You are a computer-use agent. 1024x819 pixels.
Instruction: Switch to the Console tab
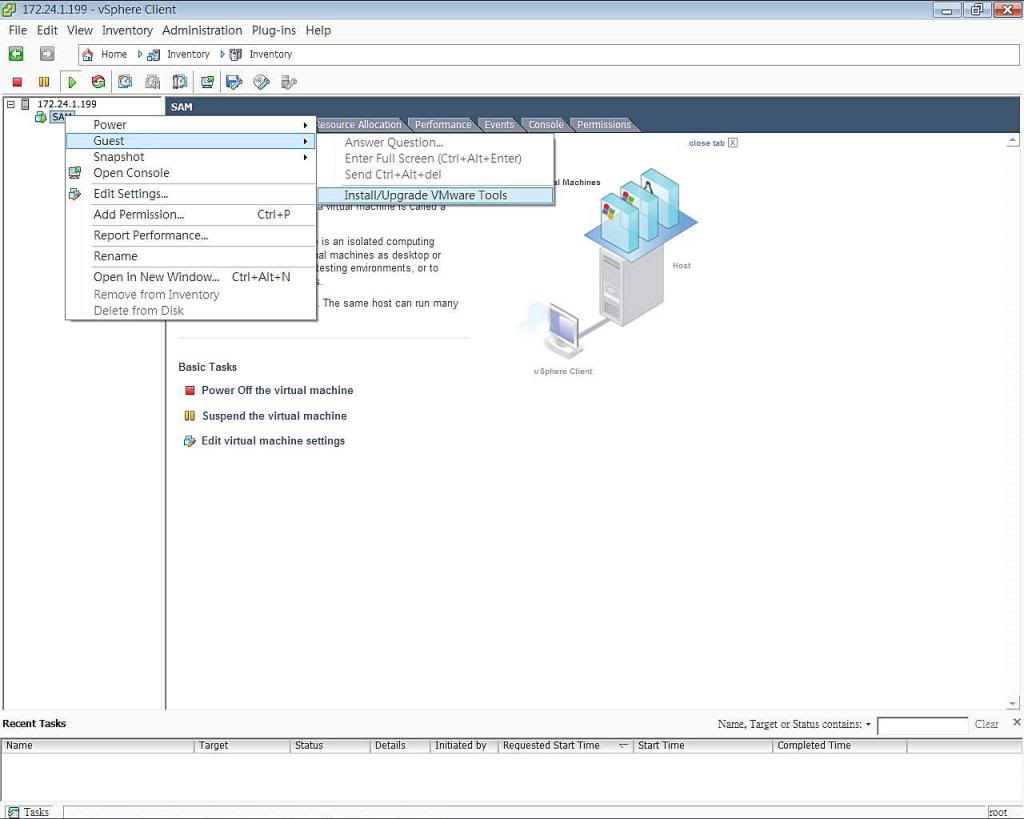click(x=545, y=125)
